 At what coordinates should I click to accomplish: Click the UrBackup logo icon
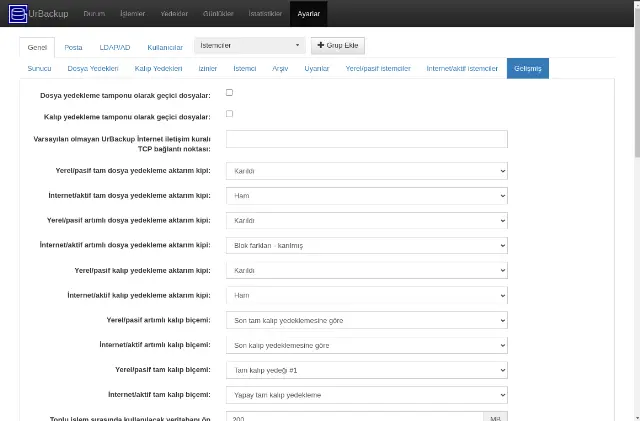18,13
